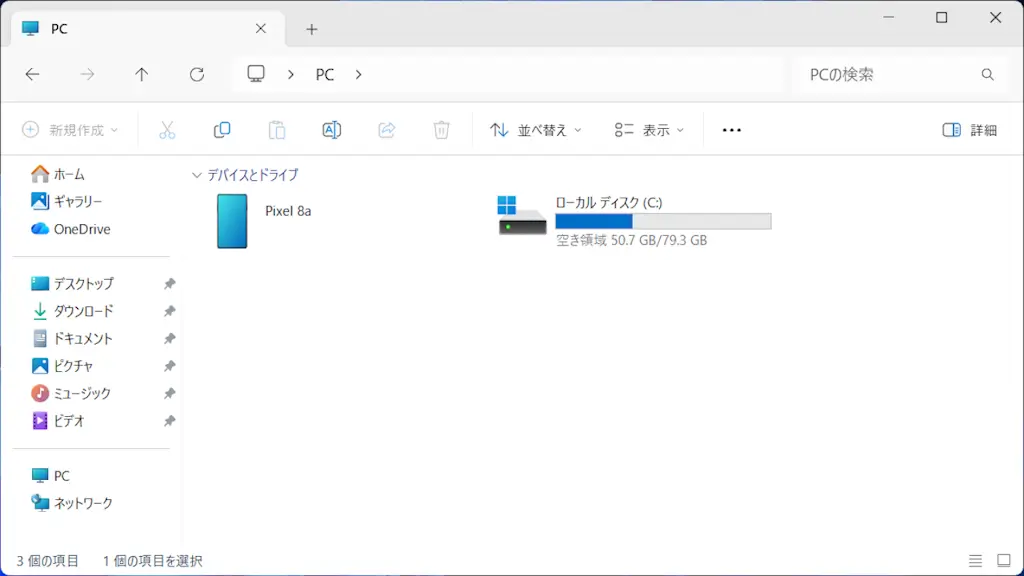Collapse the デバイスとドライブ section
Image resolution: width=1024 pixels, height=576 pixels.
point(197,174)
